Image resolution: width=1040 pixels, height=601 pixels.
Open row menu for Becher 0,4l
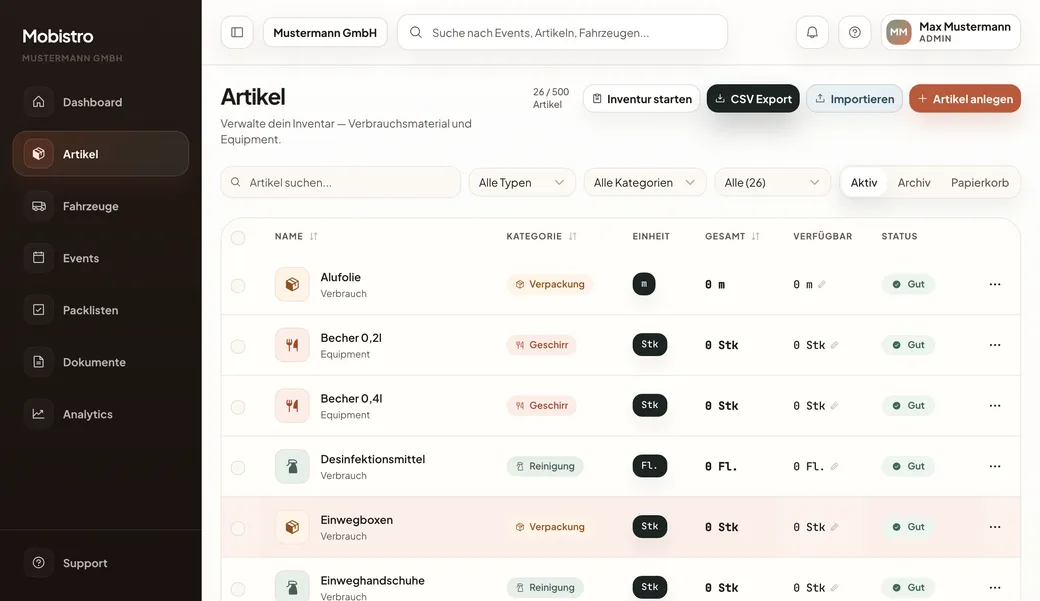point(994,406)
